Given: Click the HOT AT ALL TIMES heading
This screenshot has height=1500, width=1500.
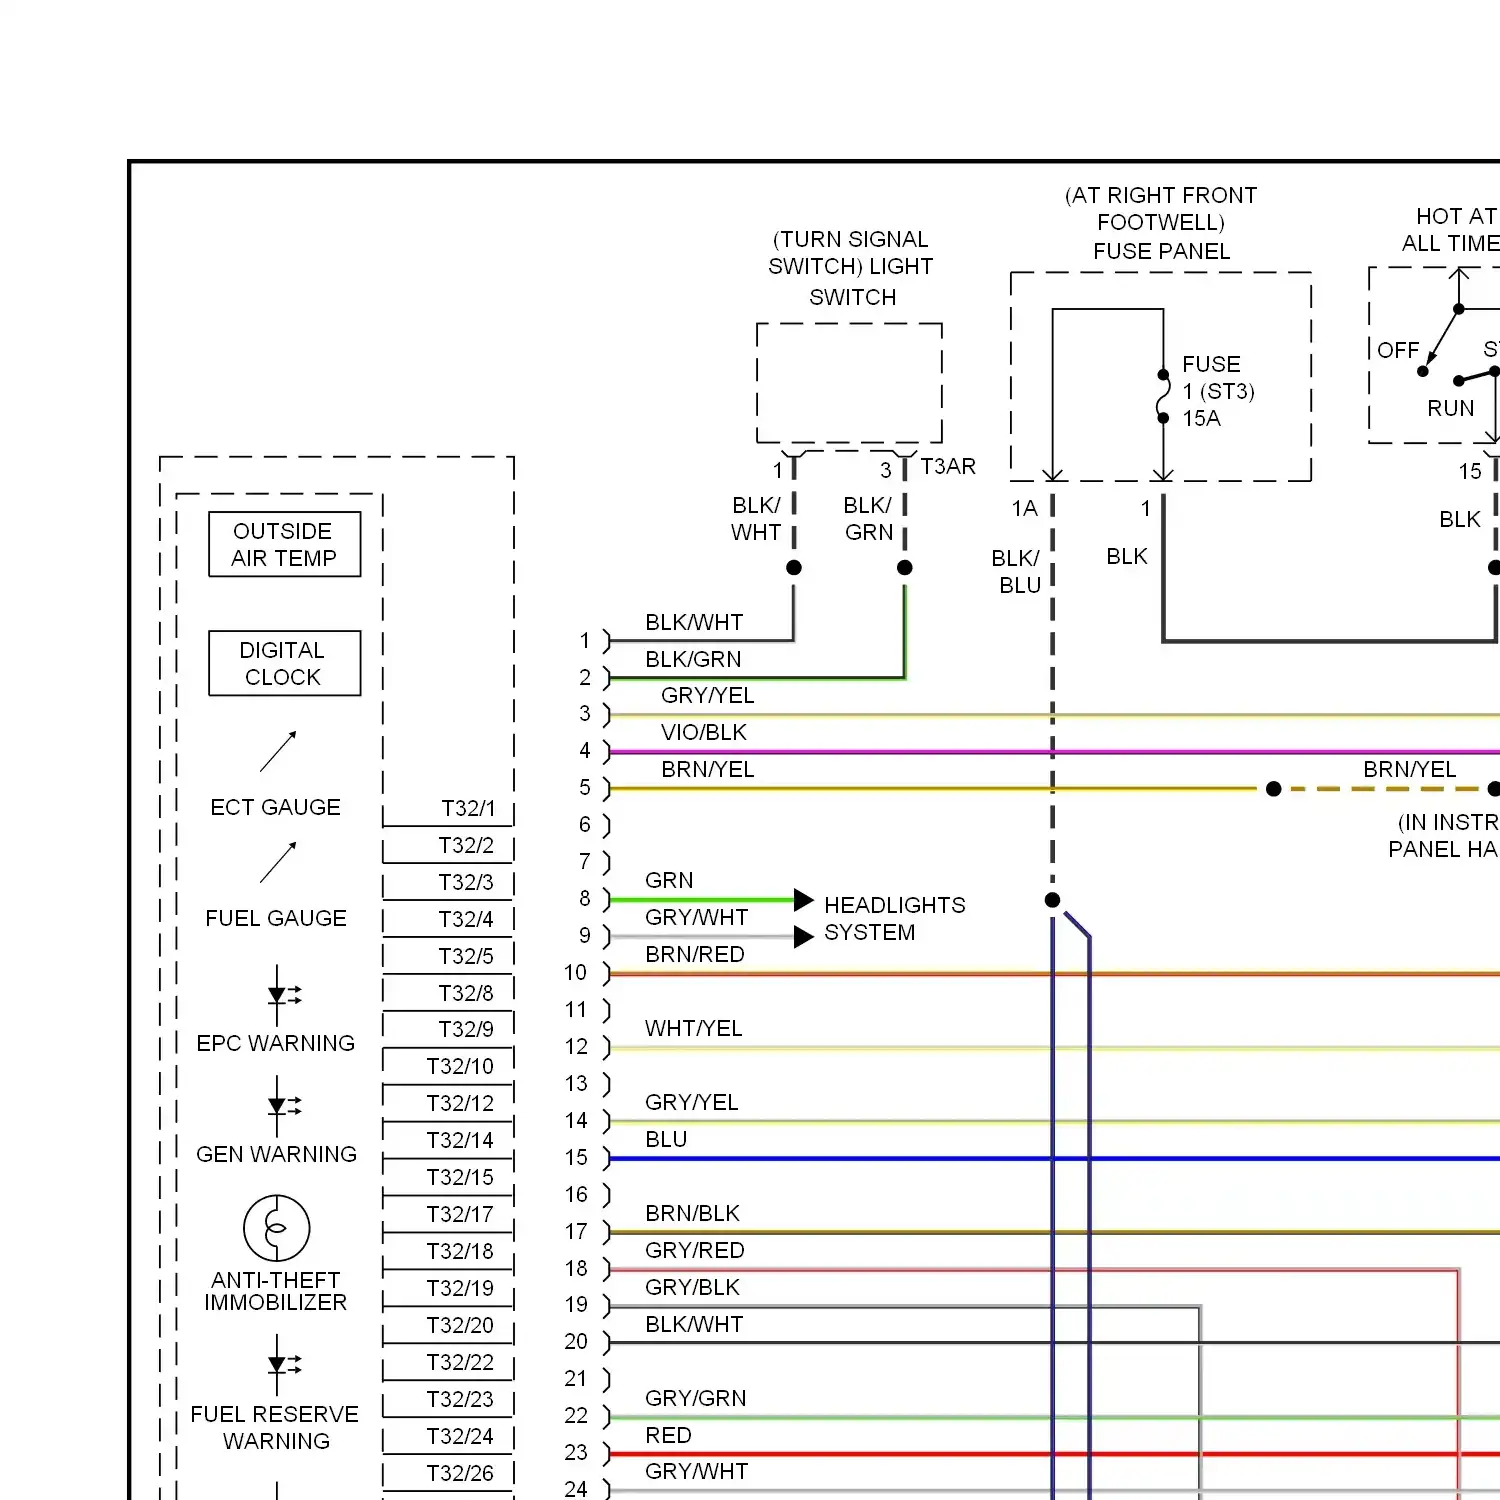Looking at the screenshot, I should (1453, 230).
